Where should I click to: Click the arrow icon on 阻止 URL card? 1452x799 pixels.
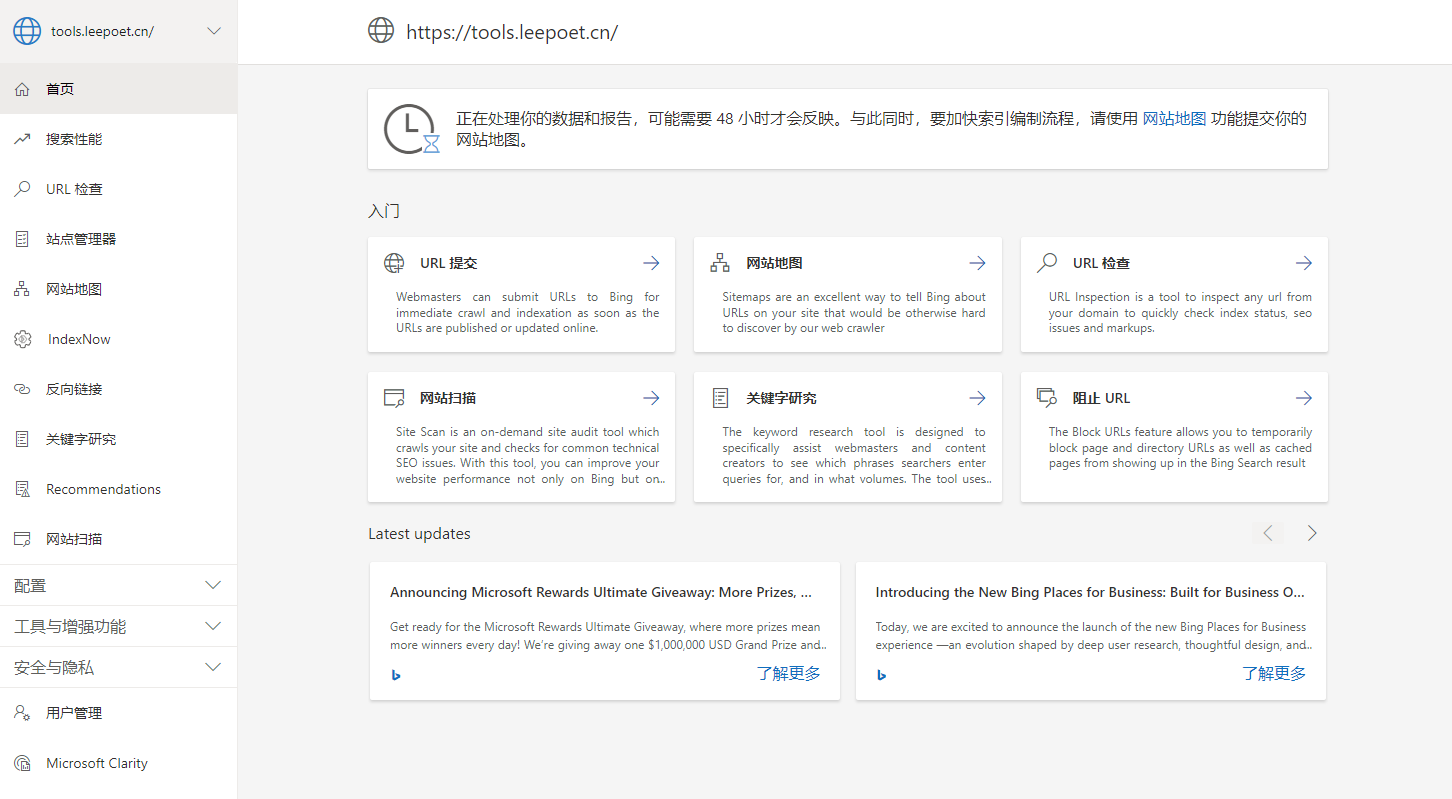click(1303, 398)
